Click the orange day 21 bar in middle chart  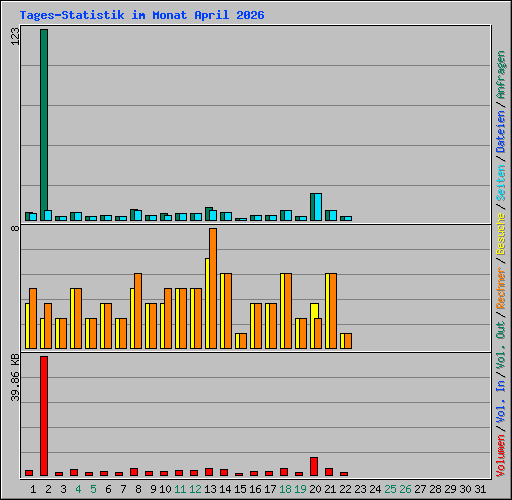click(333, 311)
